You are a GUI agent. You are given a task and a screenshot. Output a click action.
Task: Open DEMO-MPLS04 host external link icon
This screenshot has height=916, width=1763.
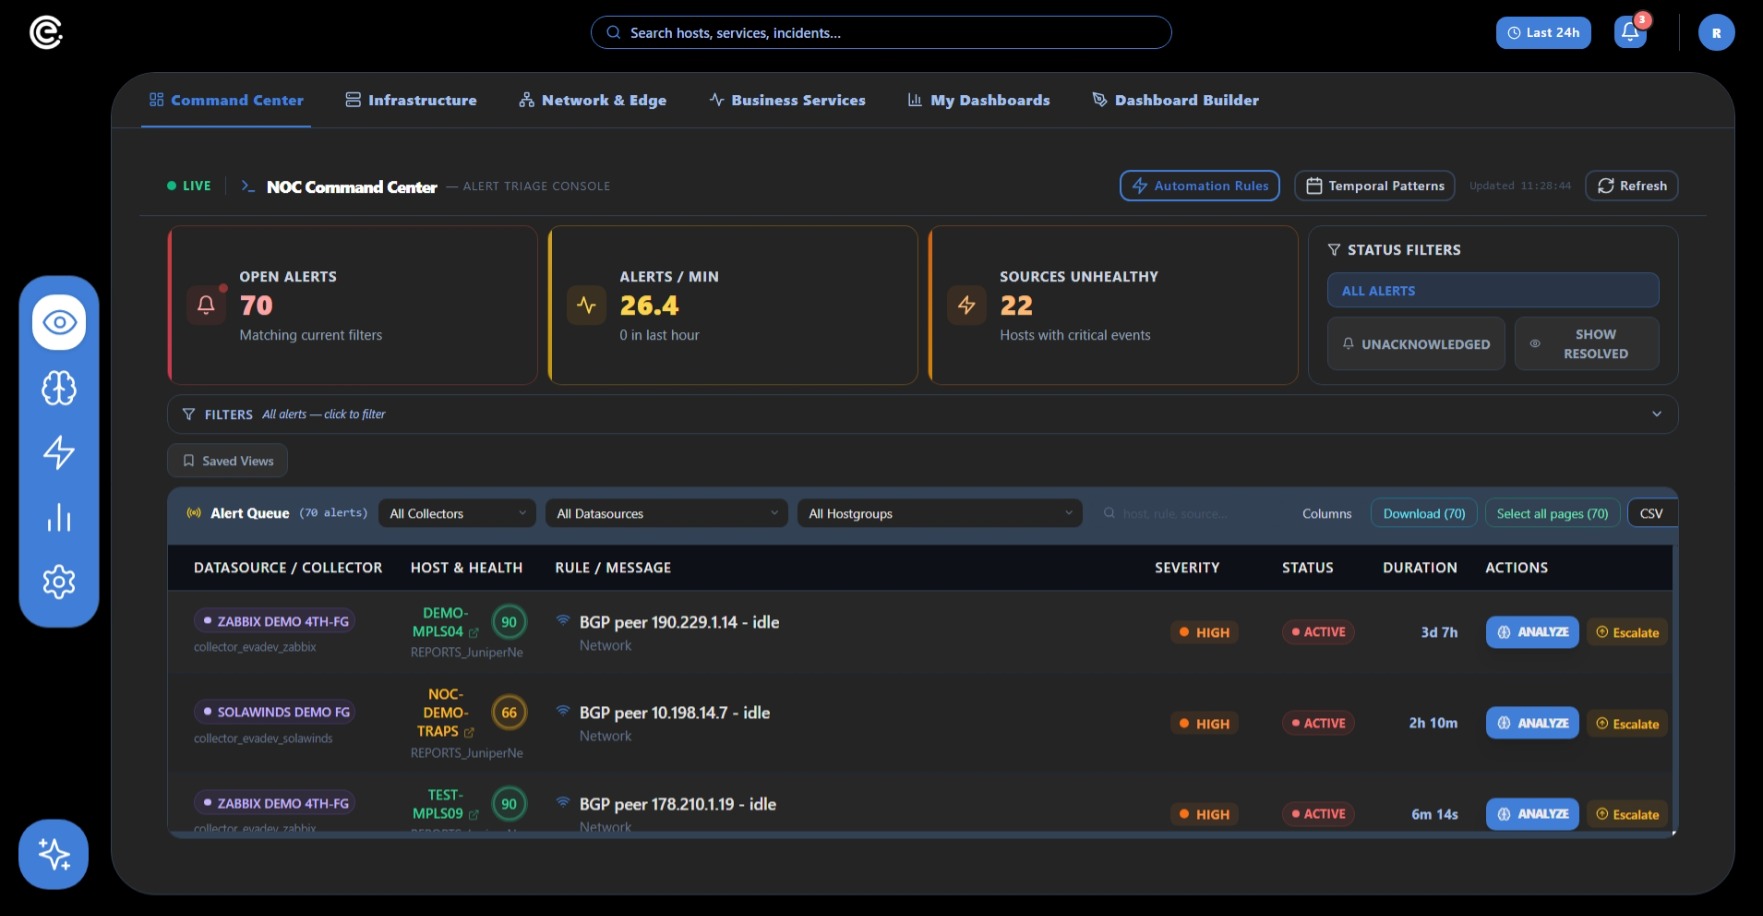[x=474, y=632]
